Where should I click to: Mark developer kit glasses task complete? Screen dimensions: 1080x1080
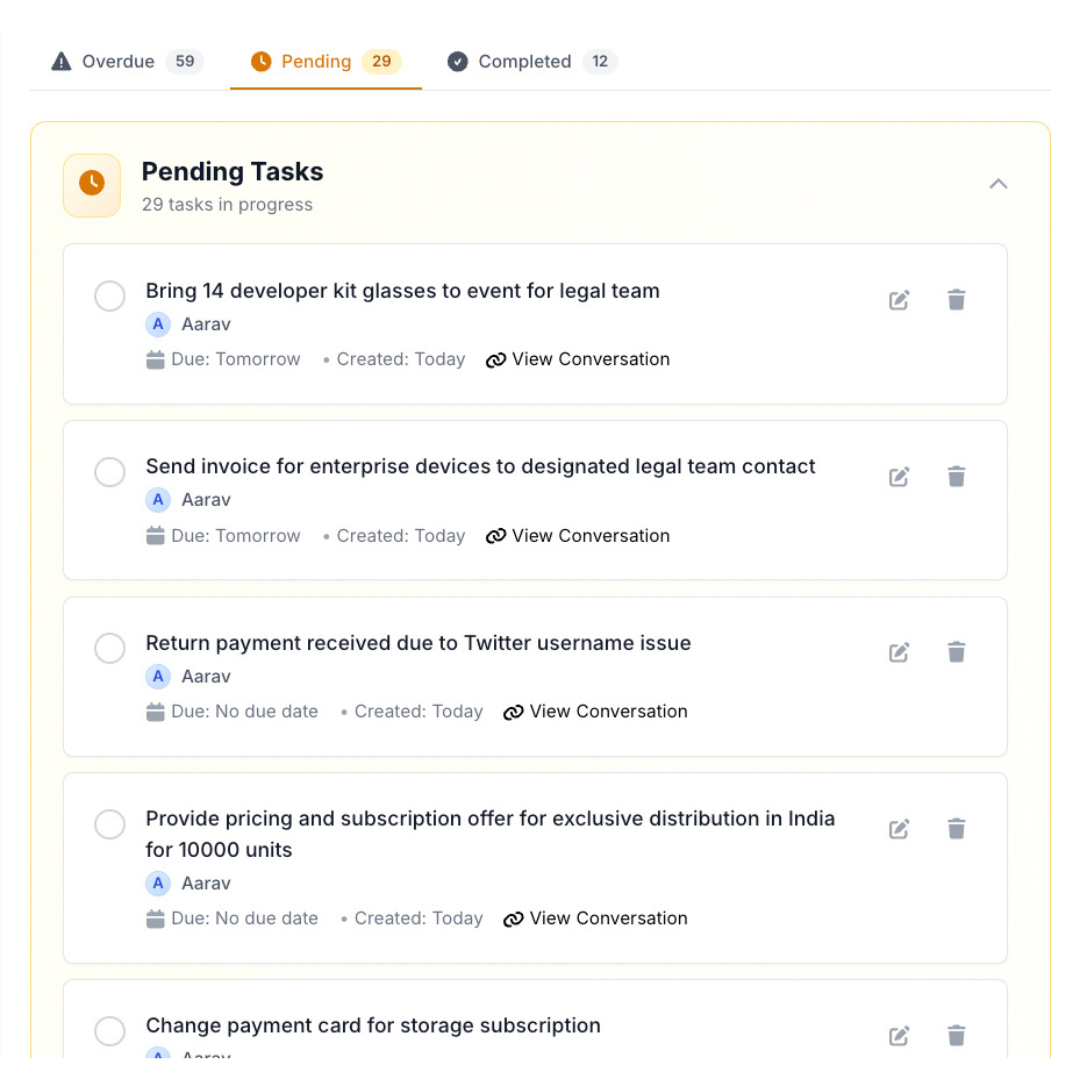[x=110, y=296]
